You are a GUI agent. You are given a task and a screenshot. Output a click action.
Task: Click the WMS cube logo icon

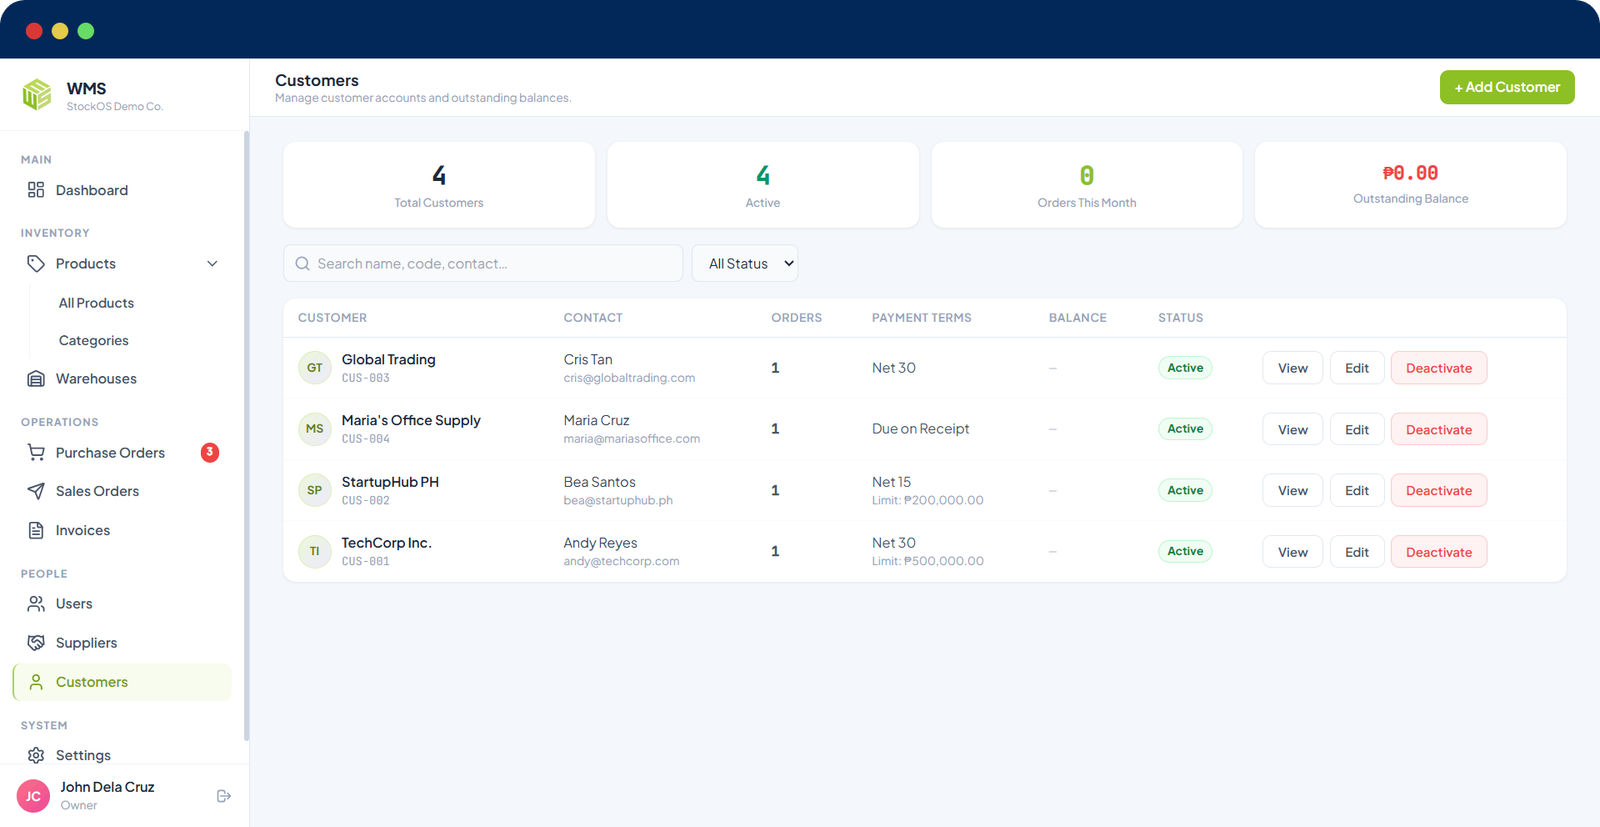(37, 95)
